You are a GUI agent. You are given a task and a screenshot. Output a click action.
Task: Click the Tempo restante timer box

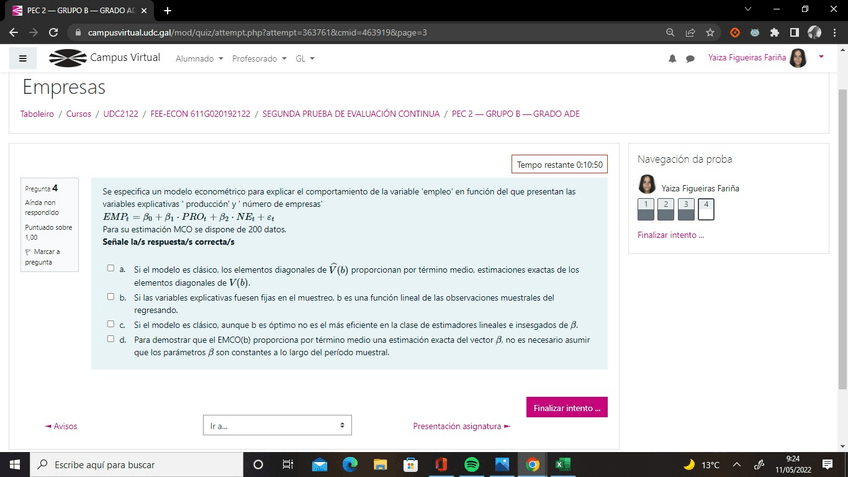559,164
